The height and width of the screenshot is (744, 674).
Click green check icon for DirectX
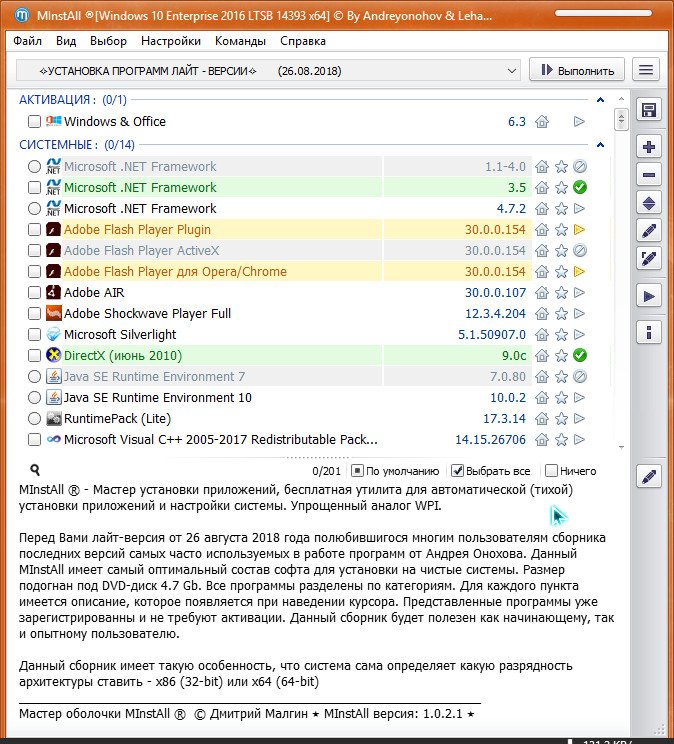point(580,355)
